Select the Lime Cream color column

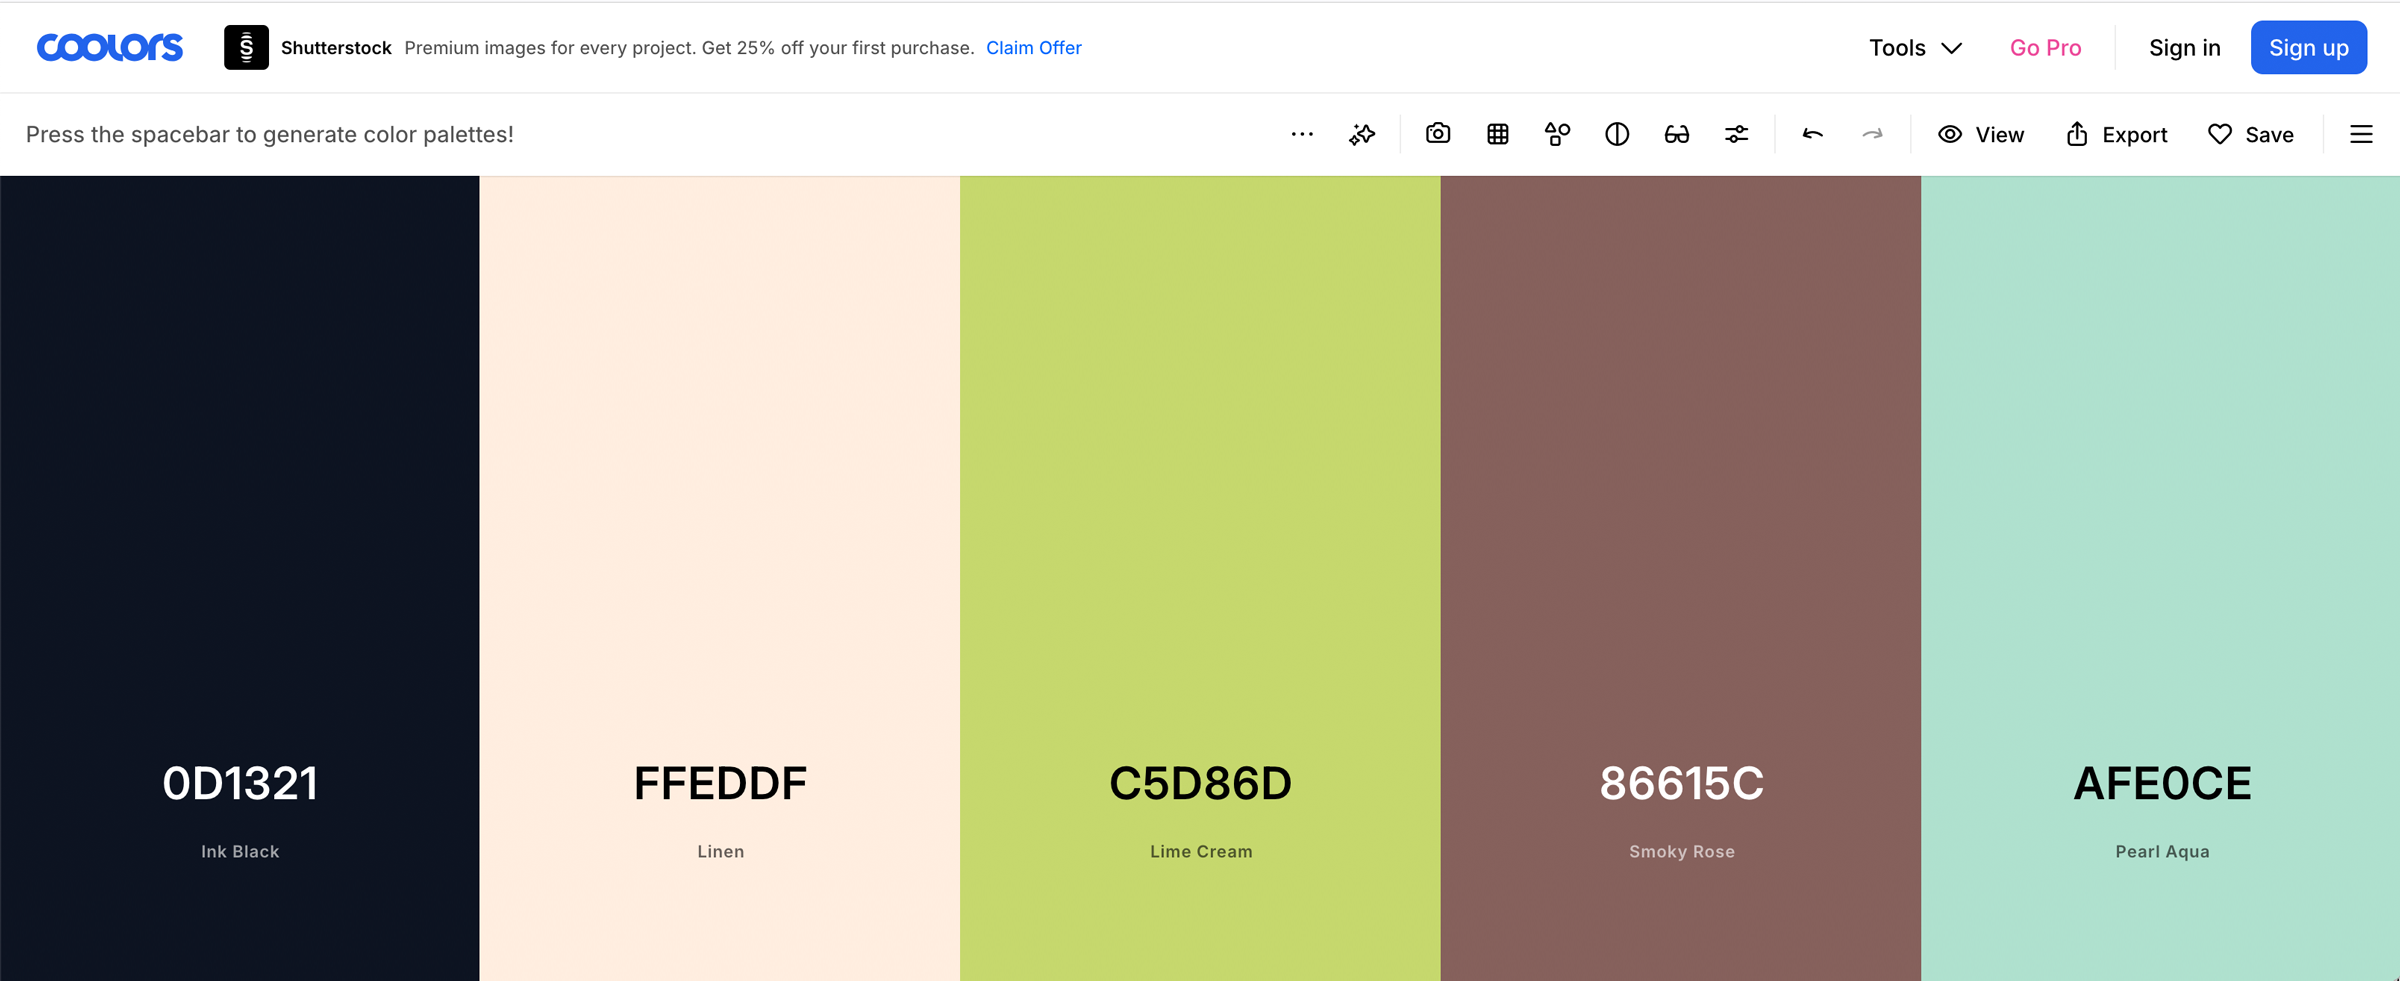(1200, 578)
